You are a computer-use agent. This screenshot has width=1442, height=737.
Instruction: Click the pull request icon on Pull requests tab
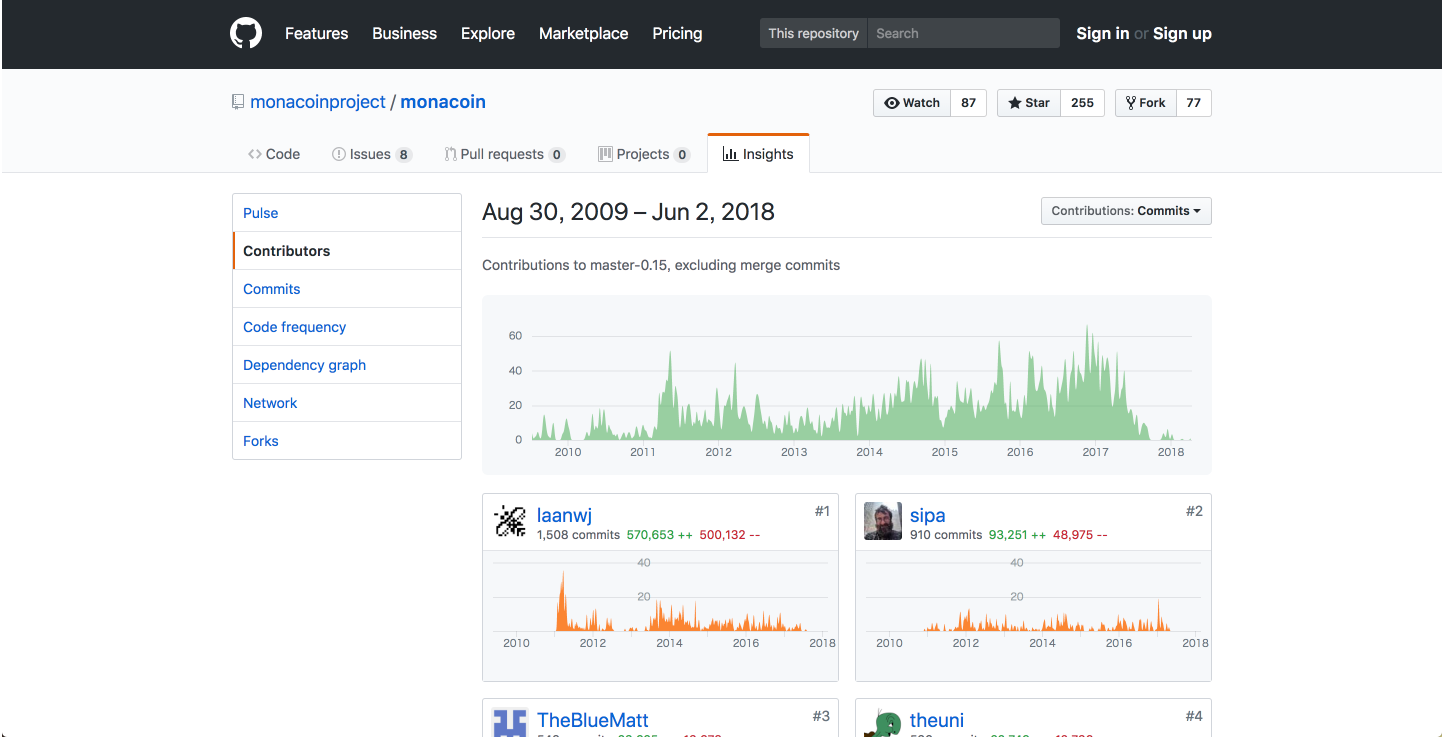450,153
